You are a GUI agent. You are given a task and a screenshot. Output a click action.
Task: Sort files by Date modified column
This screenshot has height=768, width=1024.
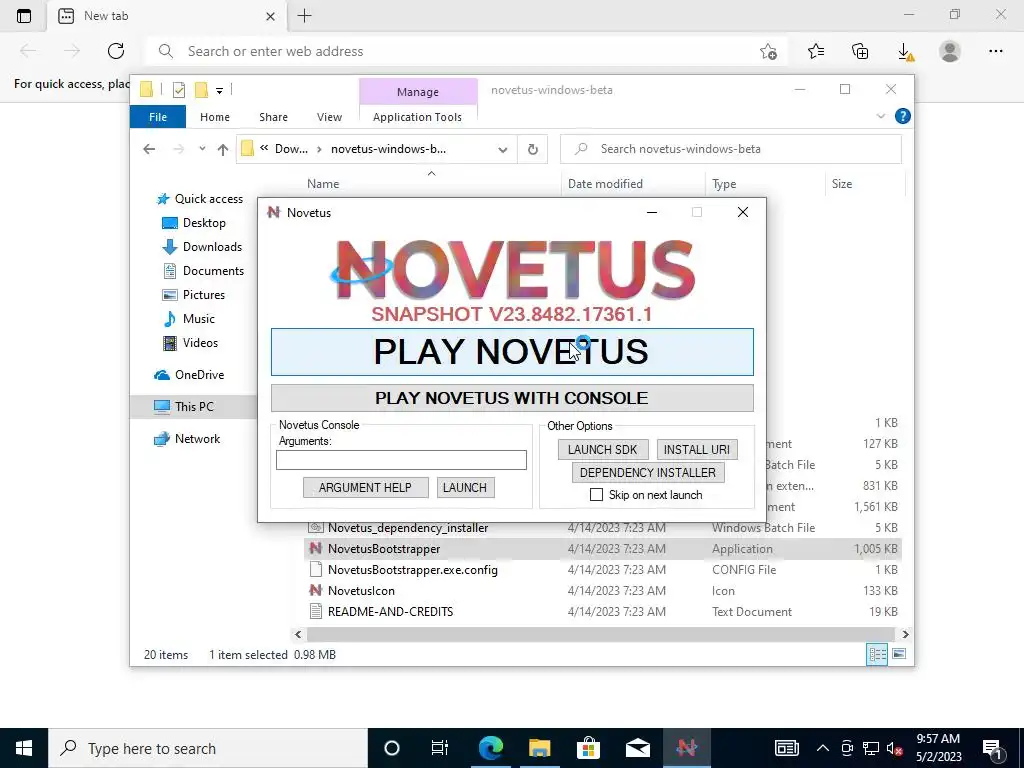(633, 184)
